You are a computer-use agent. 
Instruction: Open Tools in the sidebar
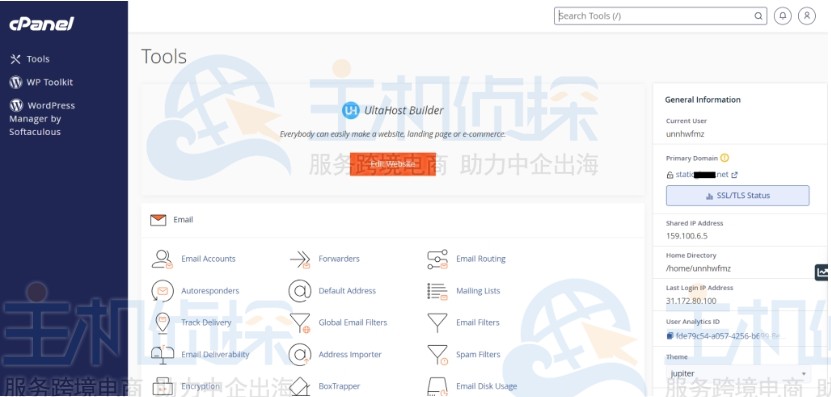tap(38, 59)
